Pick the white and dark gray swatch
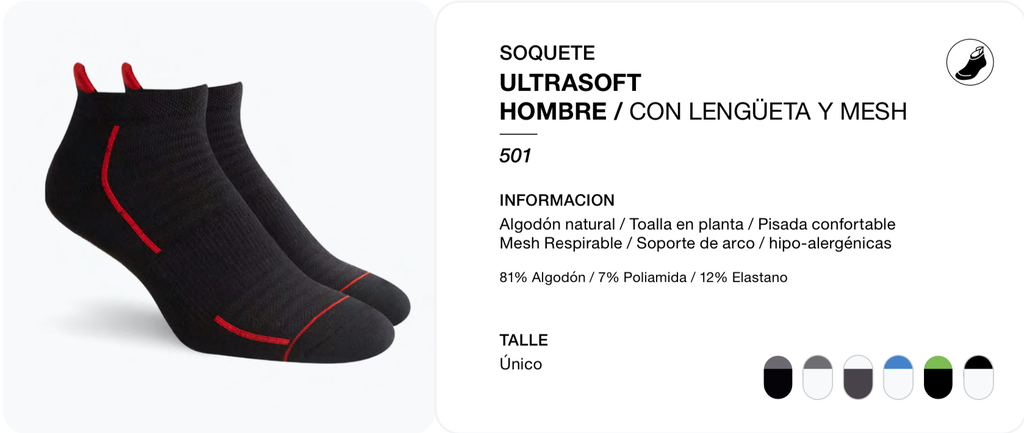The height and width of the screenshot is (433, 1024). click(x=858, y=377)
